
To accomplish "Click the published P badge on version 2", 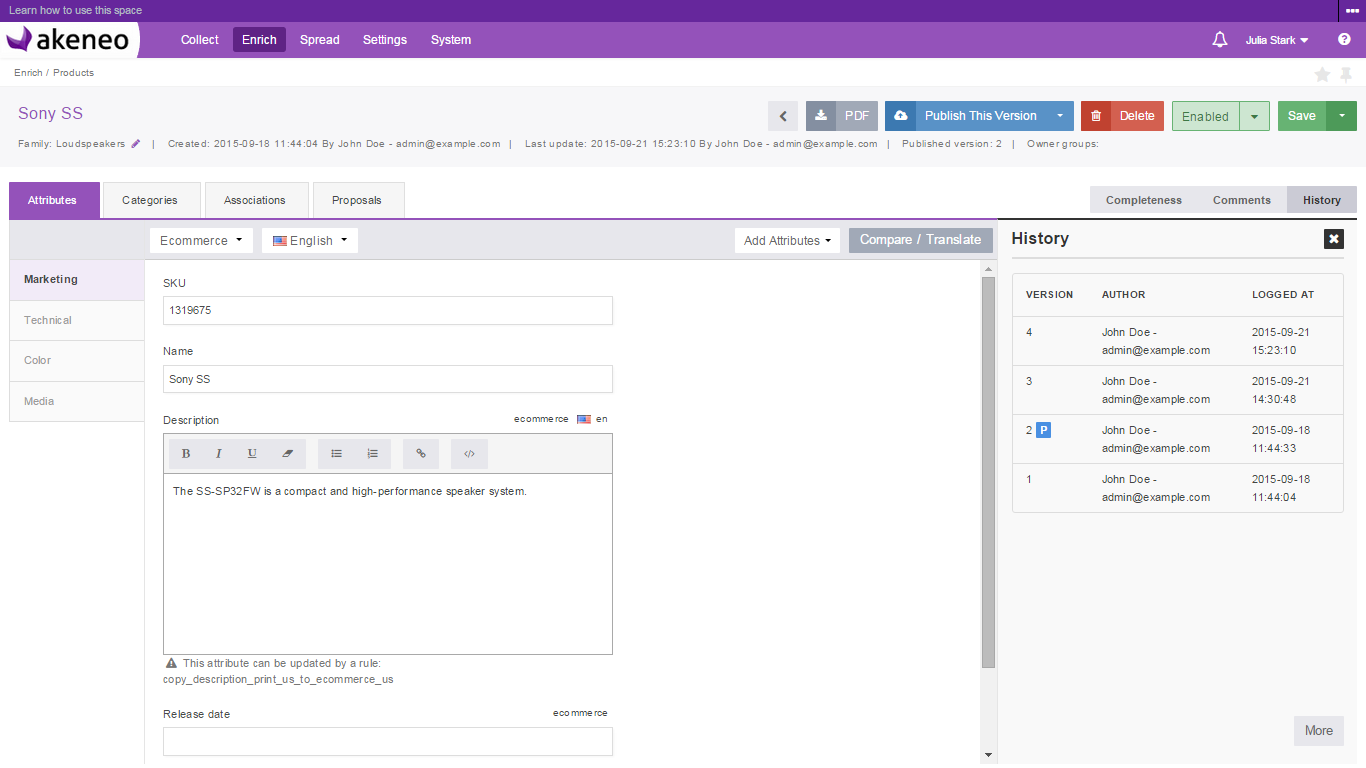I will tap(1043, 430).
